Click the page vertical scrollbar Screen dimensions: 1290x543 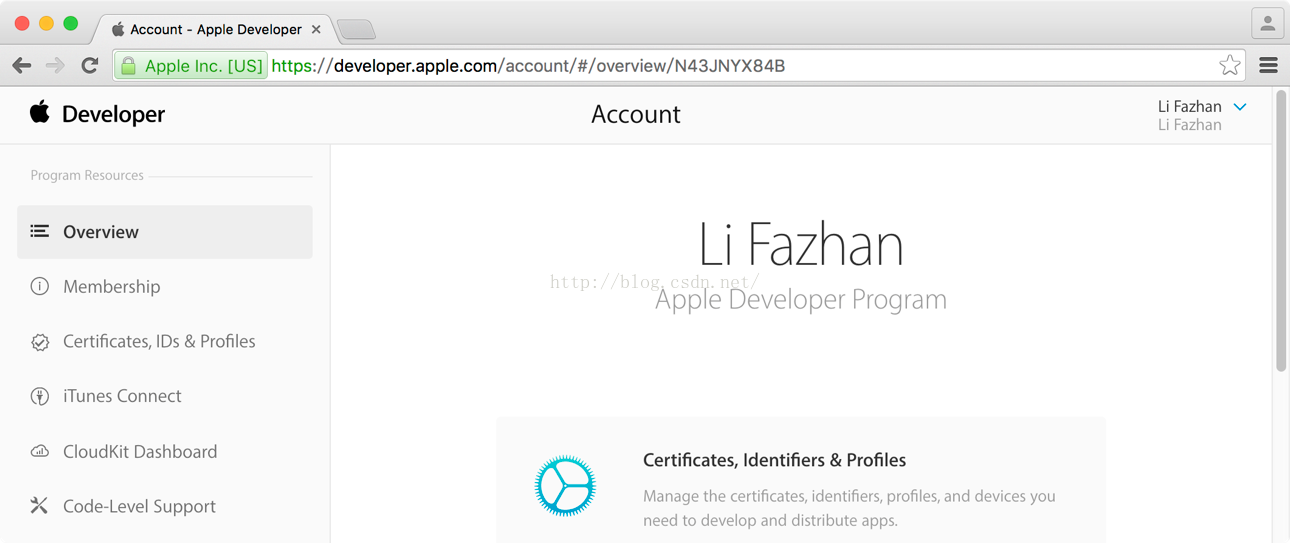1281,232
